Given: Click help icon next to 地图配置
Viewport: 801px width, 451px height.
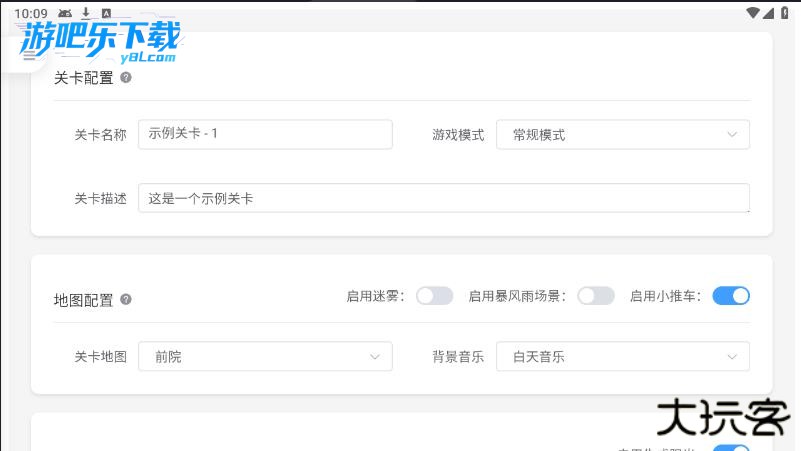Looking at the screenshot, I should coord(126,299).
